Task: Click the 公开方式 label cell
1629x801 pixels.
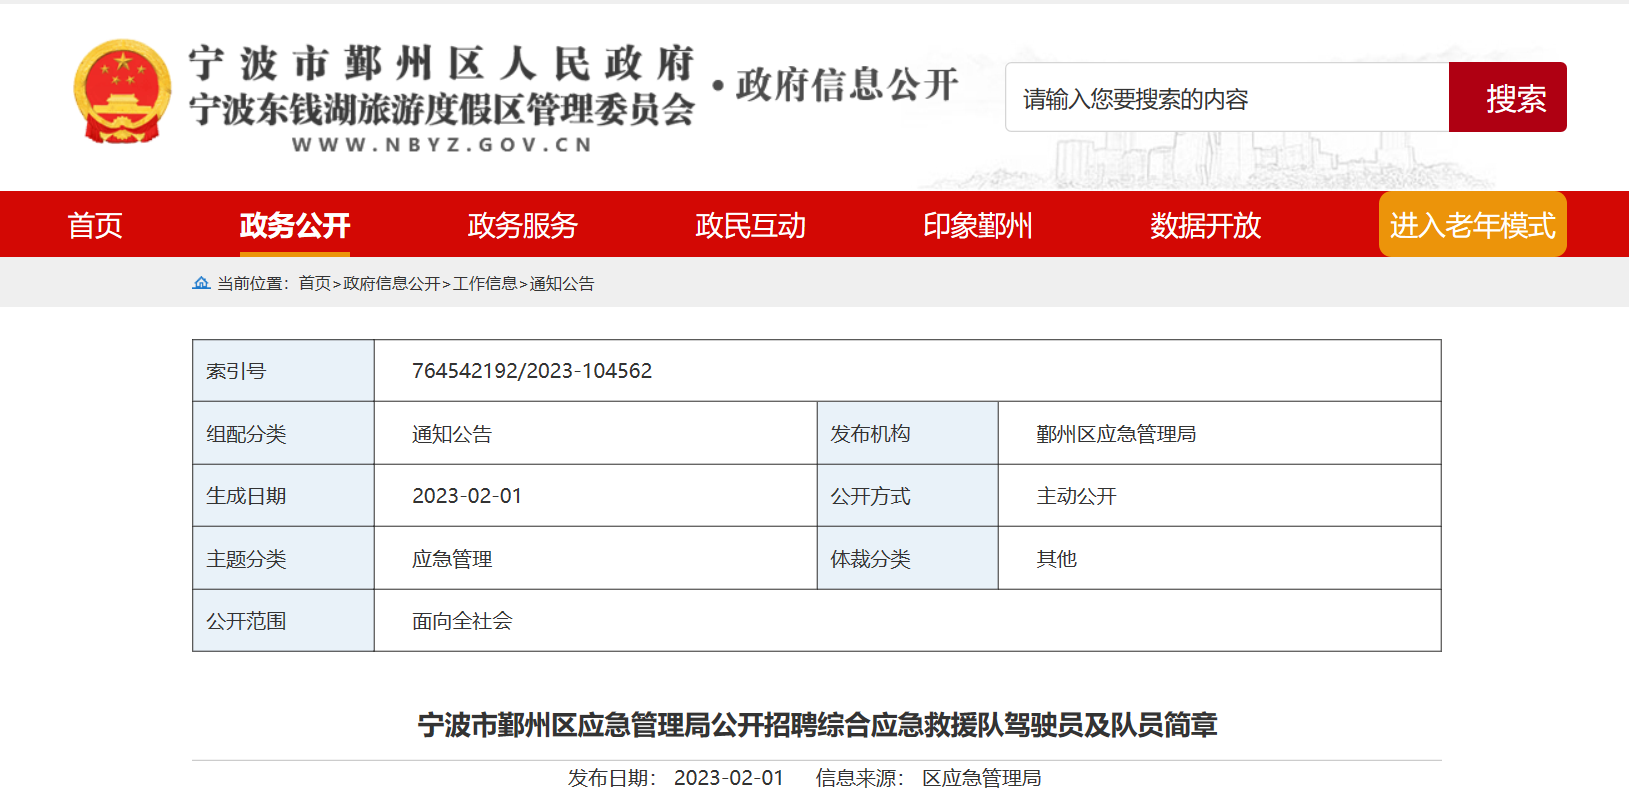Action: (908, 496)
